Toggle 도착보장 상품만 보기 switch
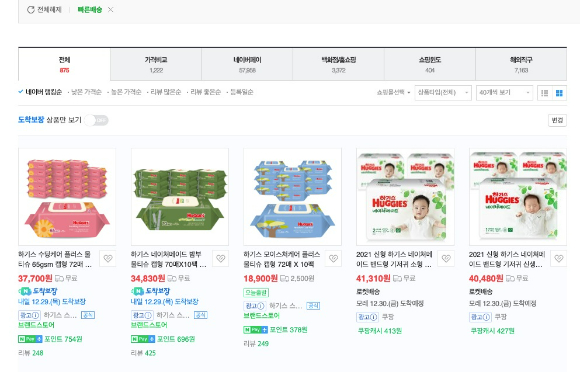580x372 pixels. tap(97, 120)
